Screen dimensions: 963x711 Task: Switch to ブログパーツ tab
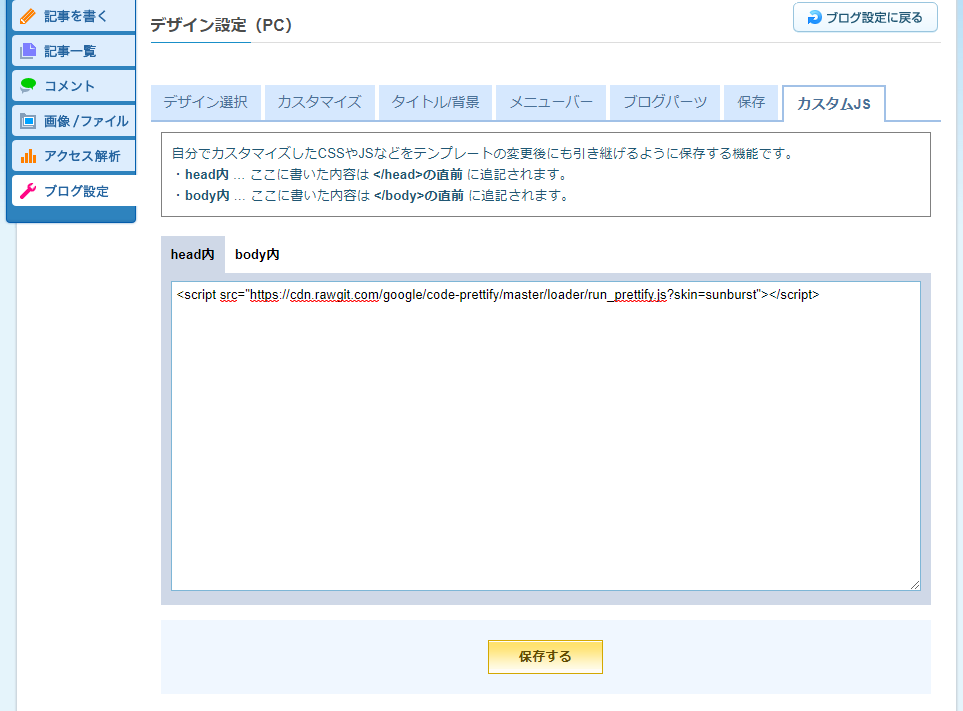[665, 103]
